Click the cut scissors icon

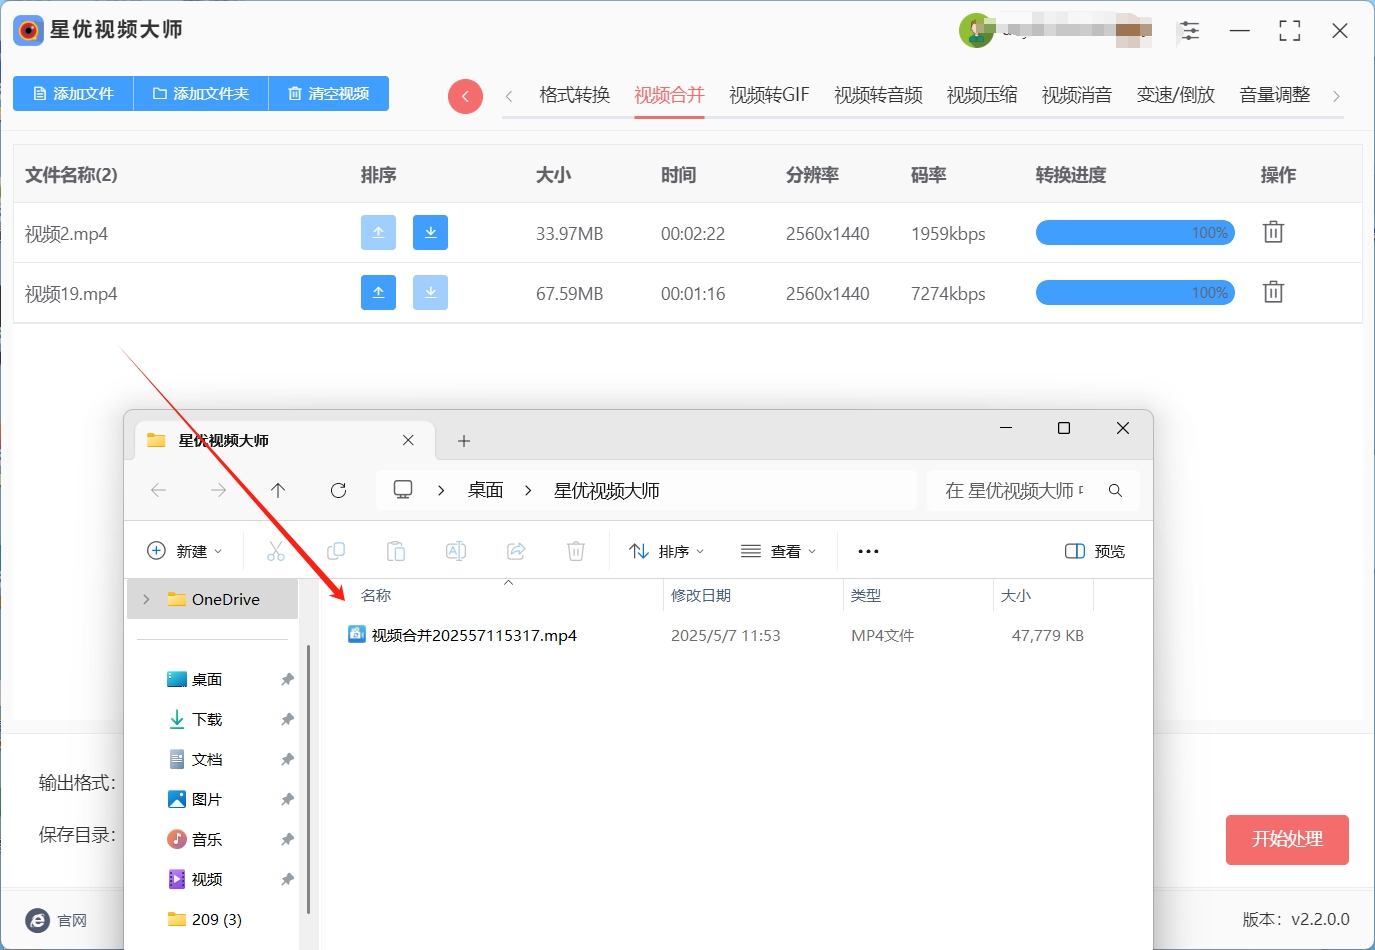click(276, 551)
